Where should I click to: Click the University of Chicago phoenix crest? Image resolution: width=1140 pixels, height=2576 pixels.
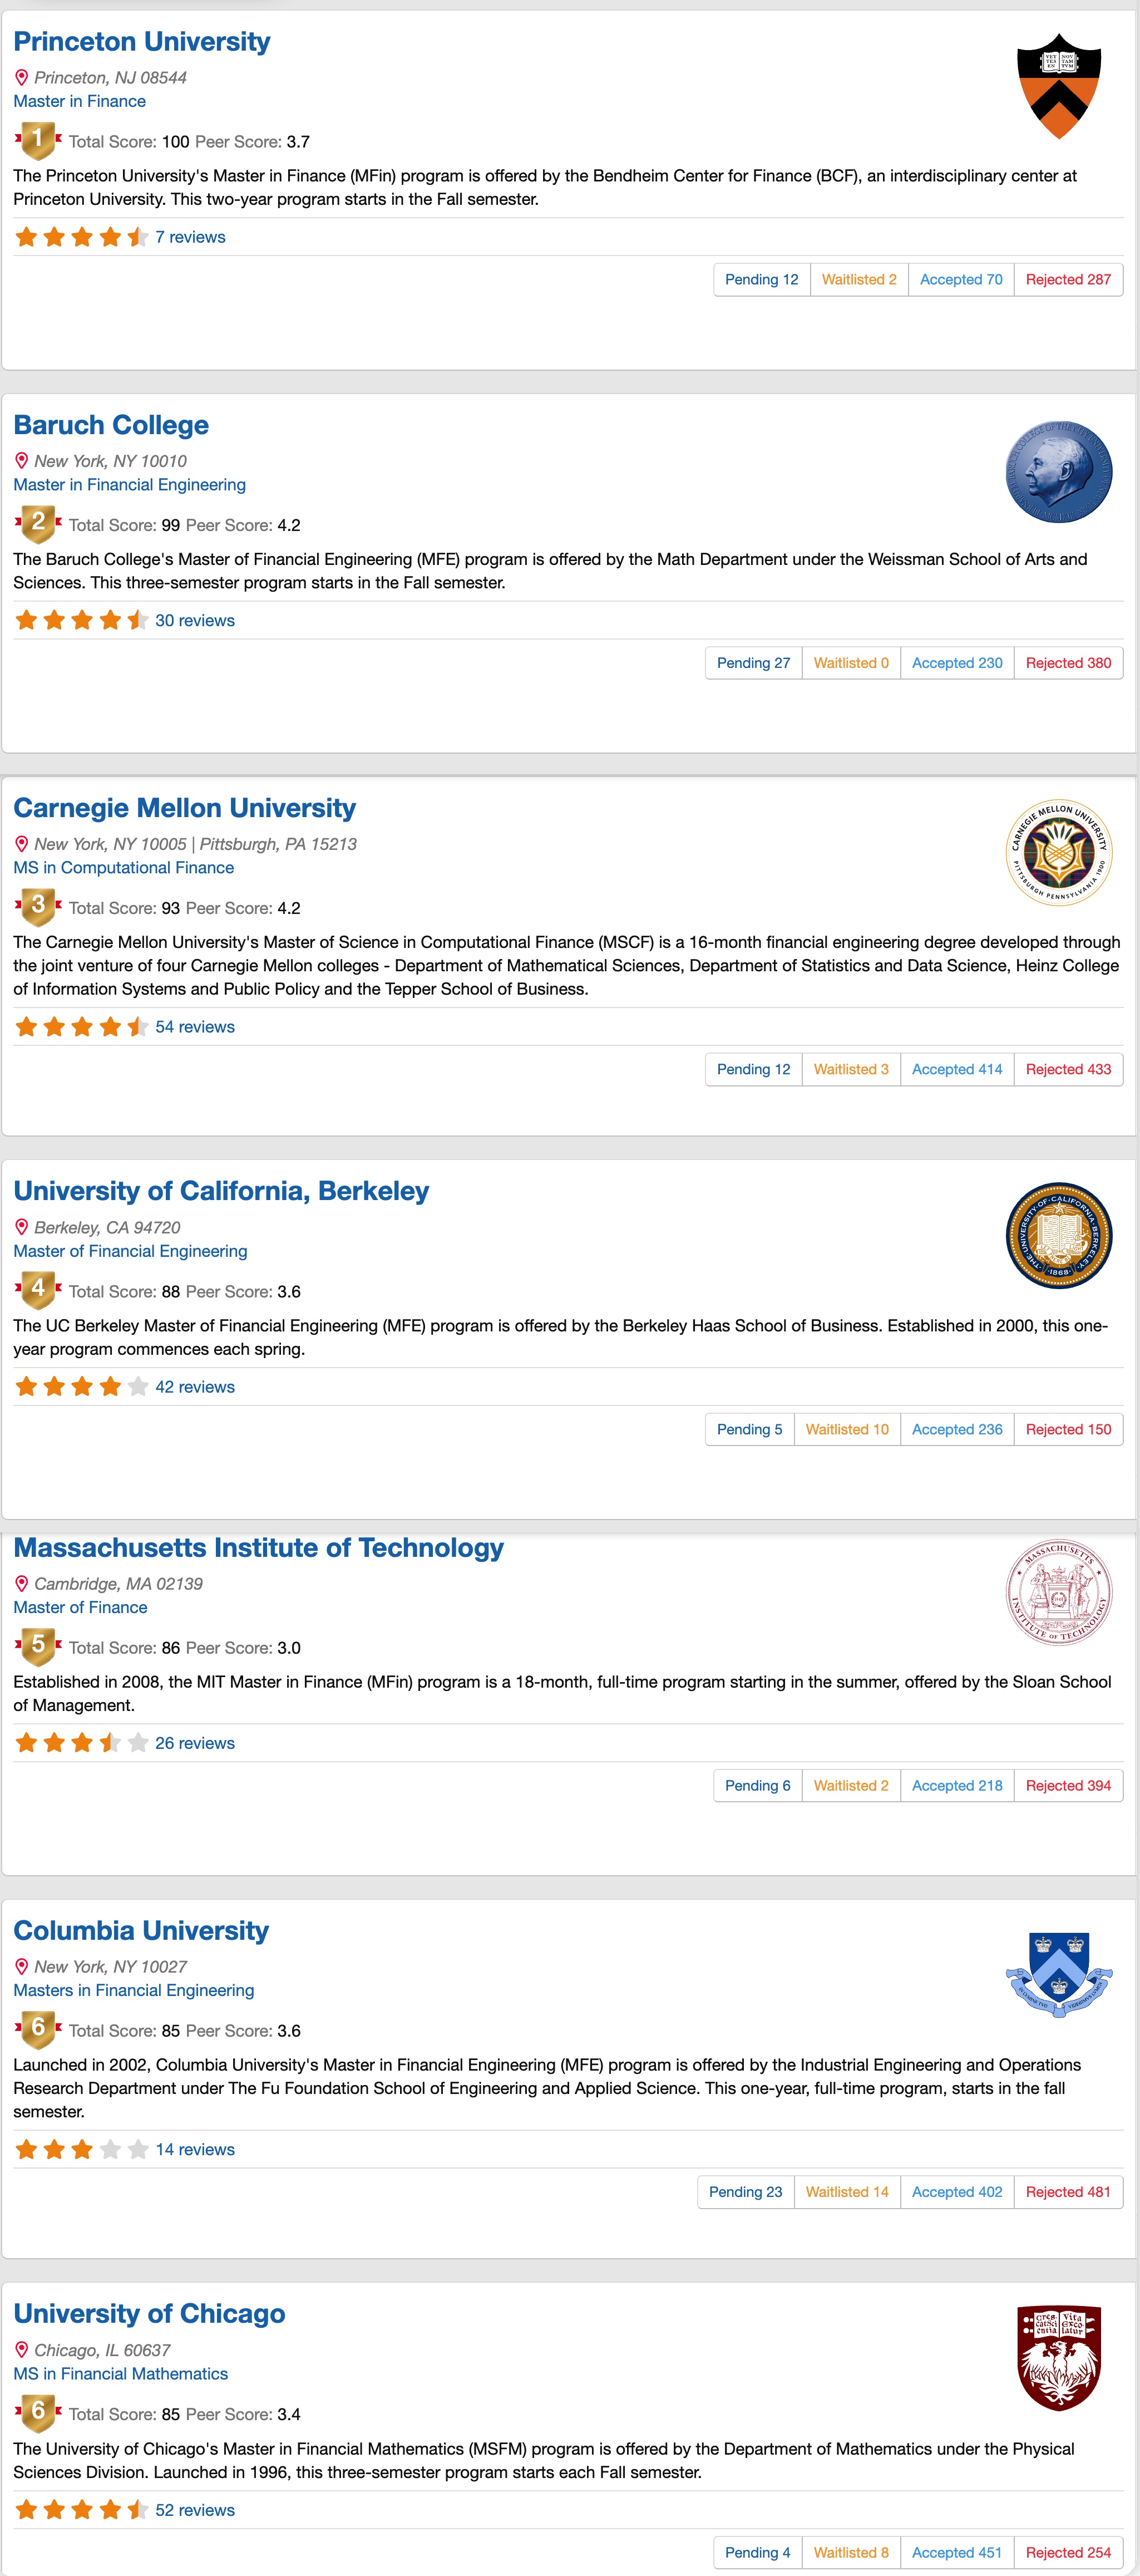coord(1059,2358)
